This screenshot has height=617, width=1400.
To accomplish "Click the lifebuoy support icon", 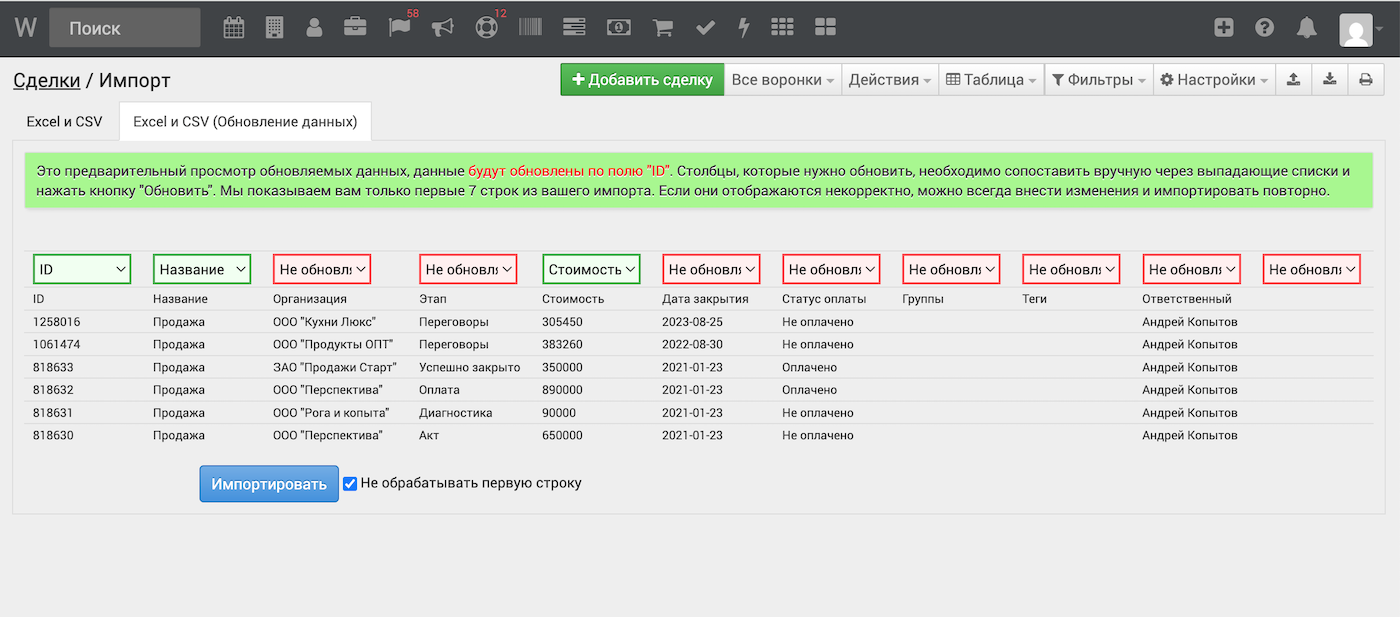I will click(x=486, y=28).
